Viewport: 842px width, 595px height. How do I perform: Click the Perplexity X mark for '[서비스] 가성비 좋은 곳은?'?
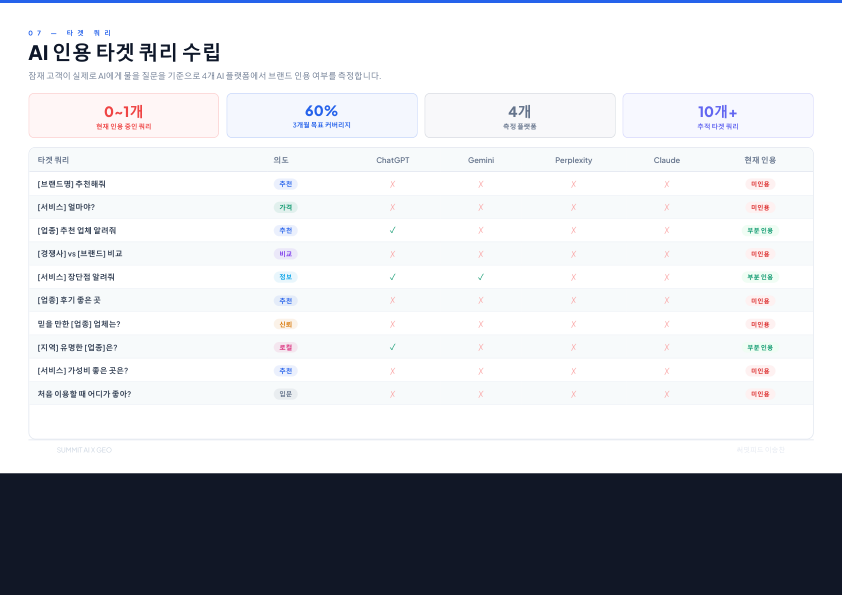tap(574, 371)
